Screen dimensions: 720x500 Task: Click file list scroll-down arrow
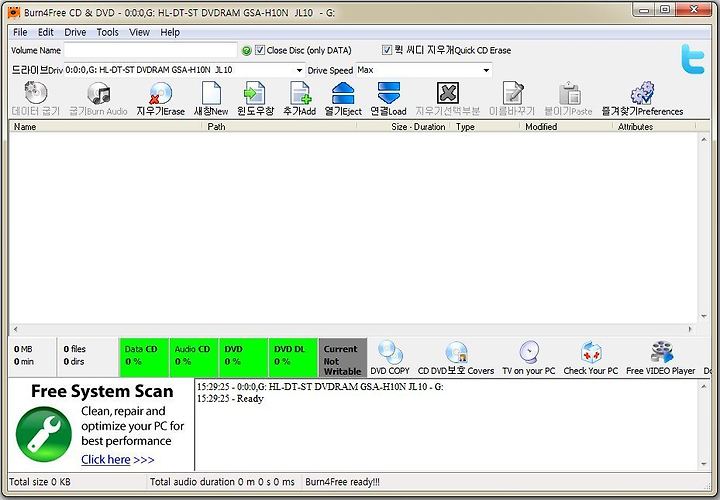pyautogui.click(x=704, y=316)
